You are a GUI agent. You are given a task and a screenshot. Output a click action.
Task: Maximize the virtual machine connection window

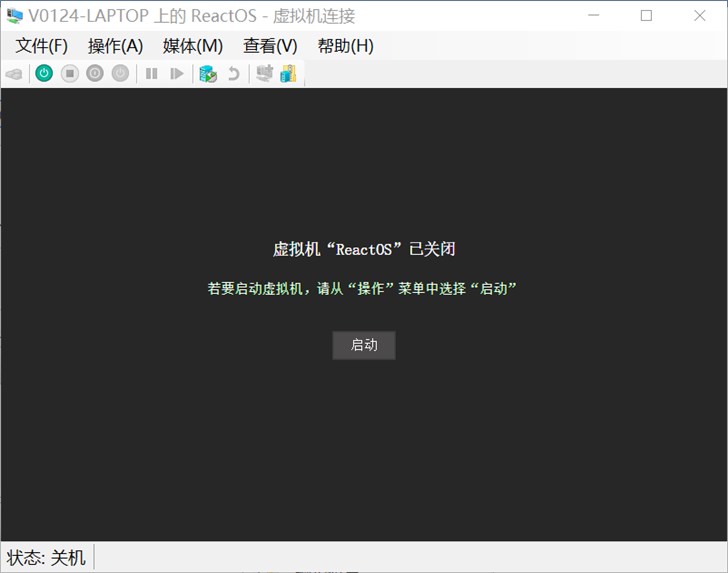[x=646, y=15]
